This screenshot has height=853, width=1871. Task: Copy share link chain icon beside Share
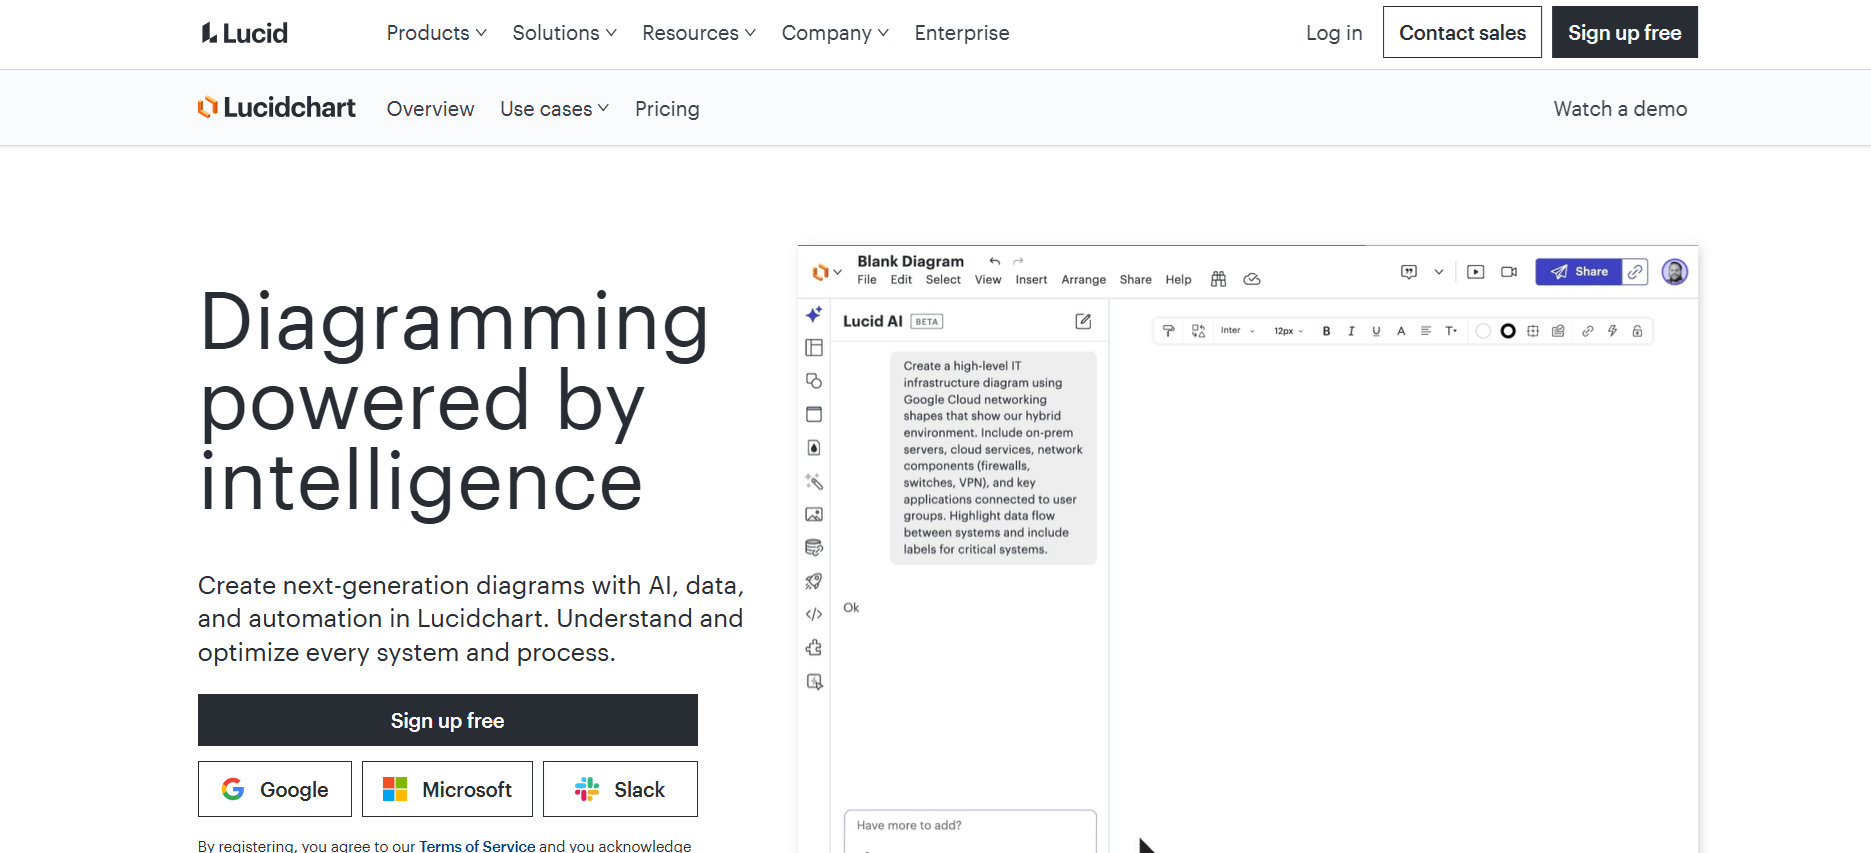(x=1635, y=272)
